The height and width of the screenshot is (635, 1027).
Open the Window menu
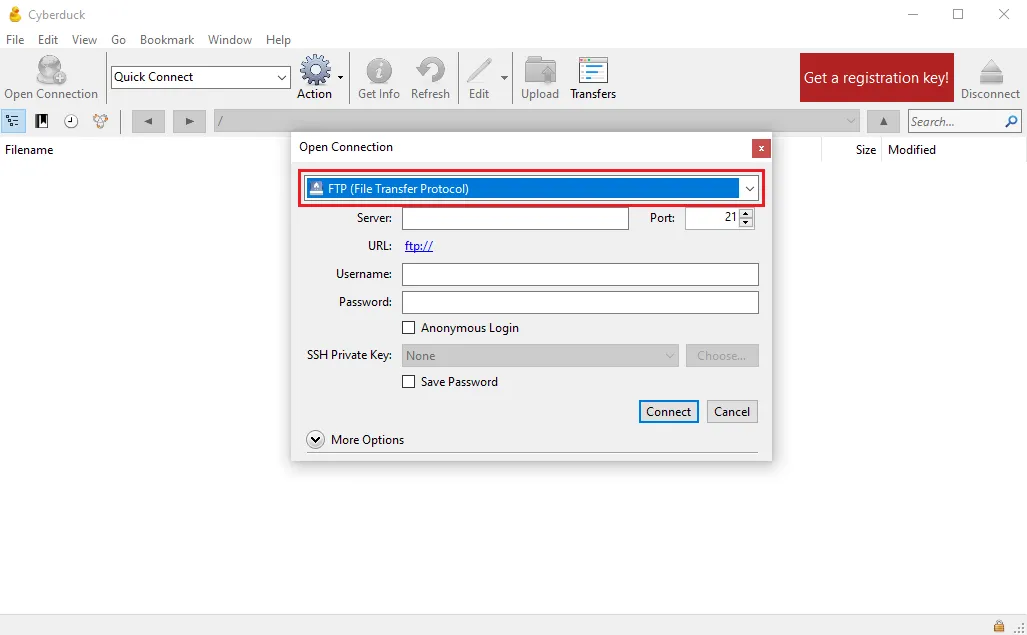tap(230, 39)
